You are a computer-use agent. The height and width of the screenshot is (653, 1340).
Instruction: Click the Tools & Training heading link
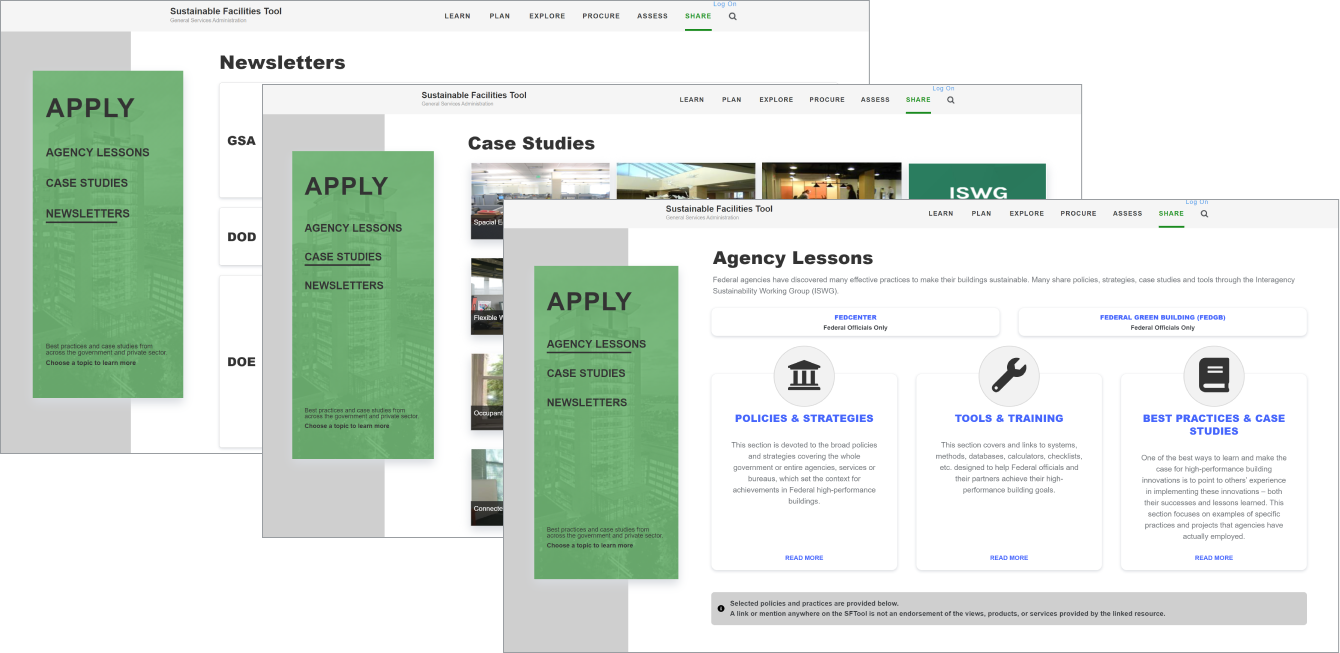[1008, 419]
